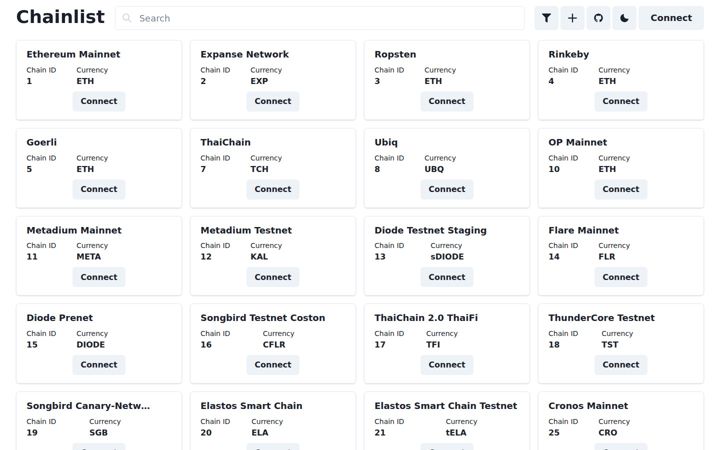Select the Expanse Network title

245,54
